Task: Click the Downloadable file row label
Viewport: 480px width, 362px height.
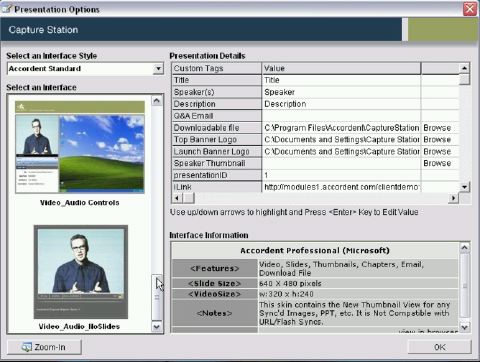Action: (x=217, y=128)
